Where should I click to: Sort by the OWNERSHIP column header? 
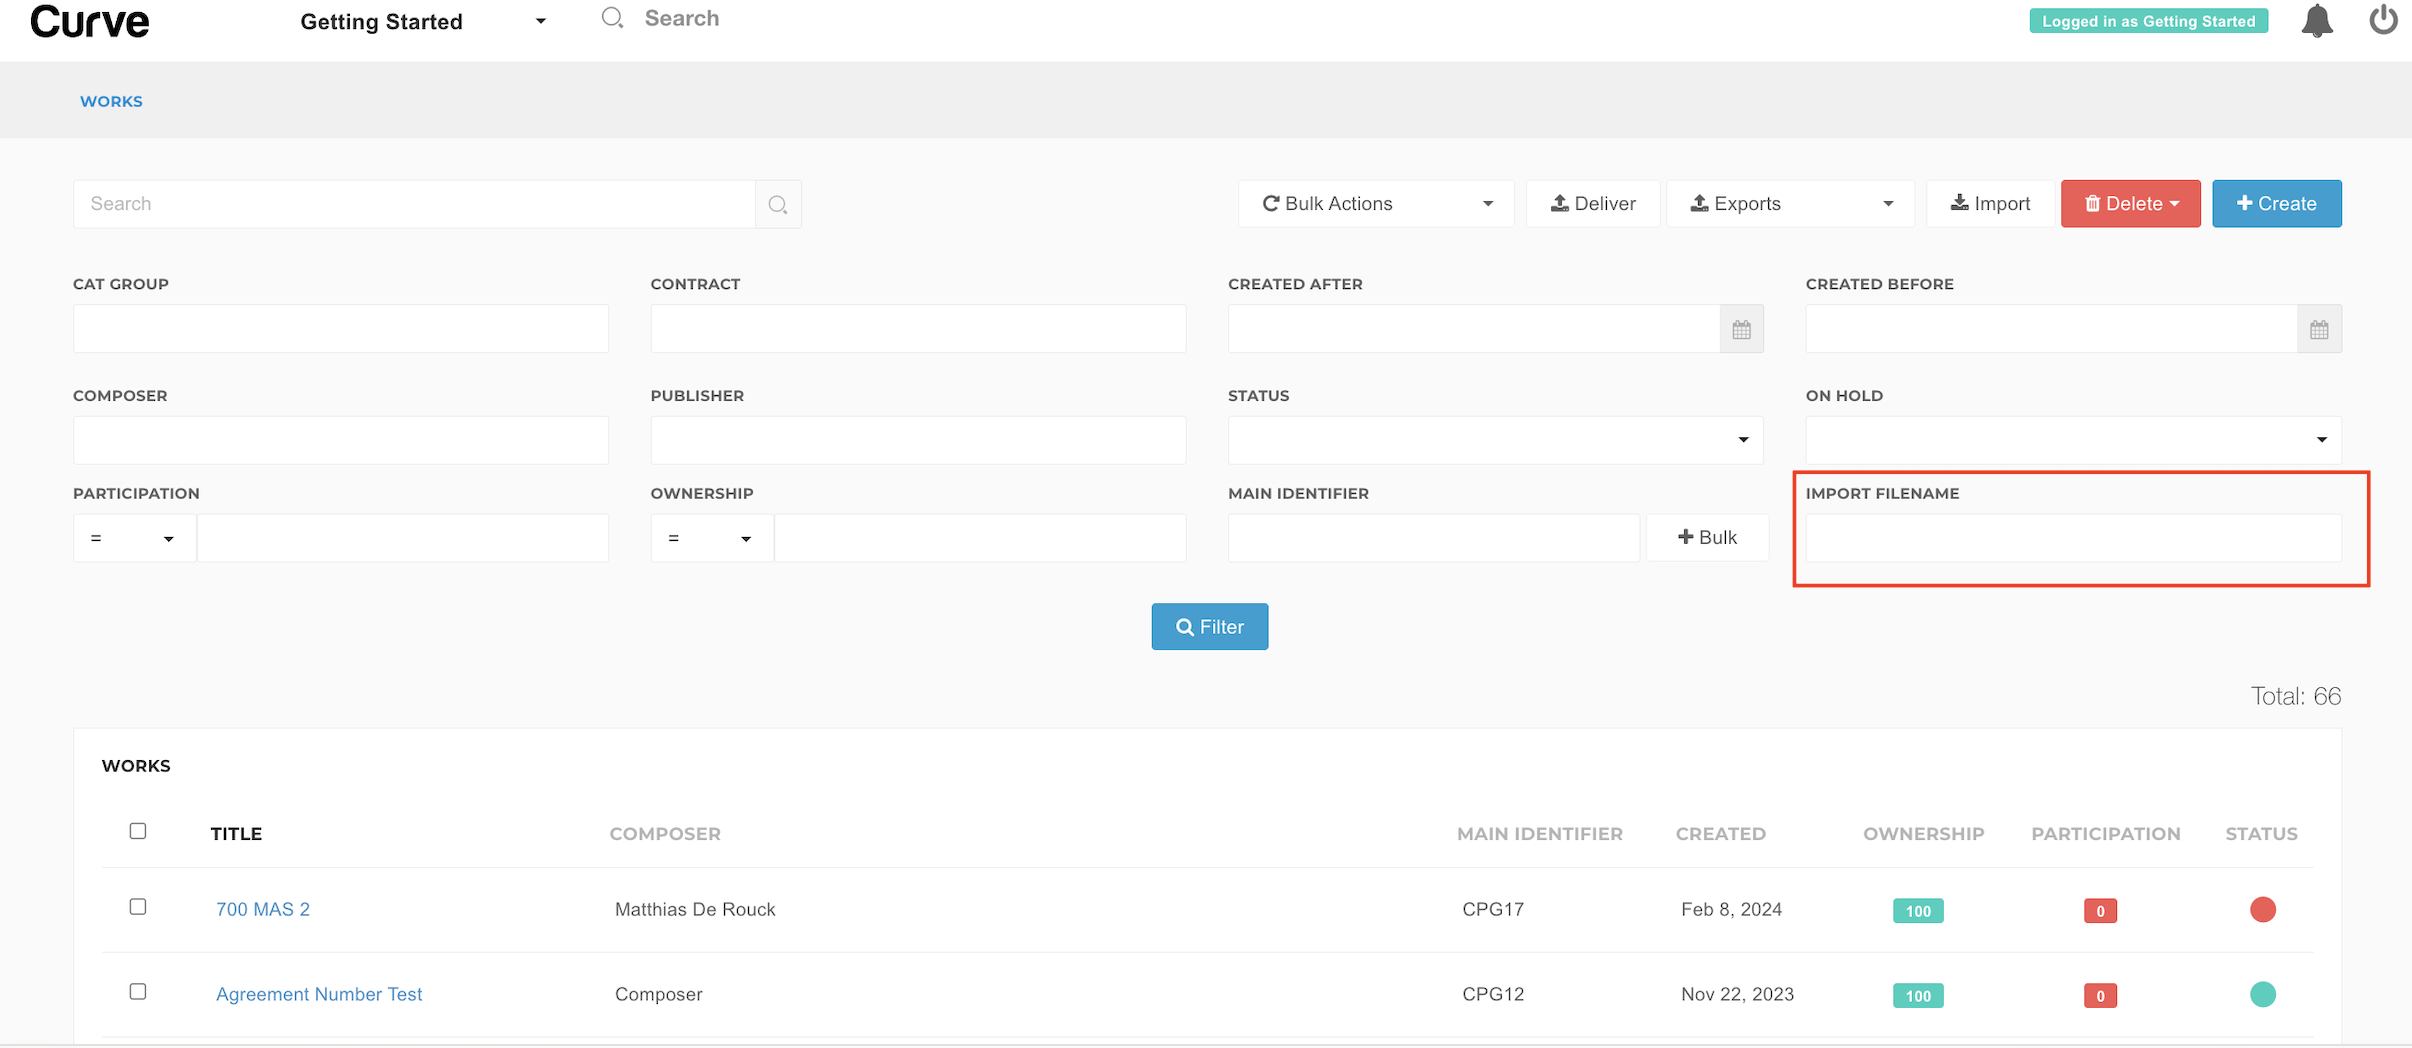point(1923,834)
